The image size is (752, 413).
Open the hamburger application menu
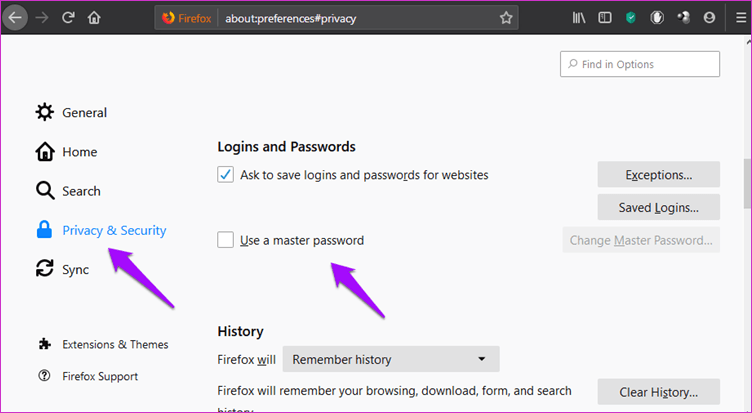741,18
